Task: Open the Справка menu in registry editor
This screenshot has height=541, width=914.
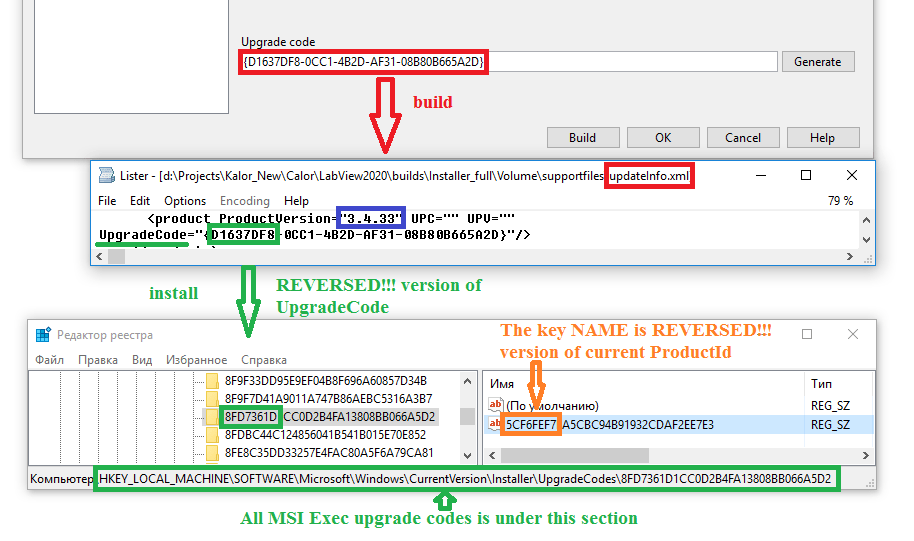Action: coord(264,360)
